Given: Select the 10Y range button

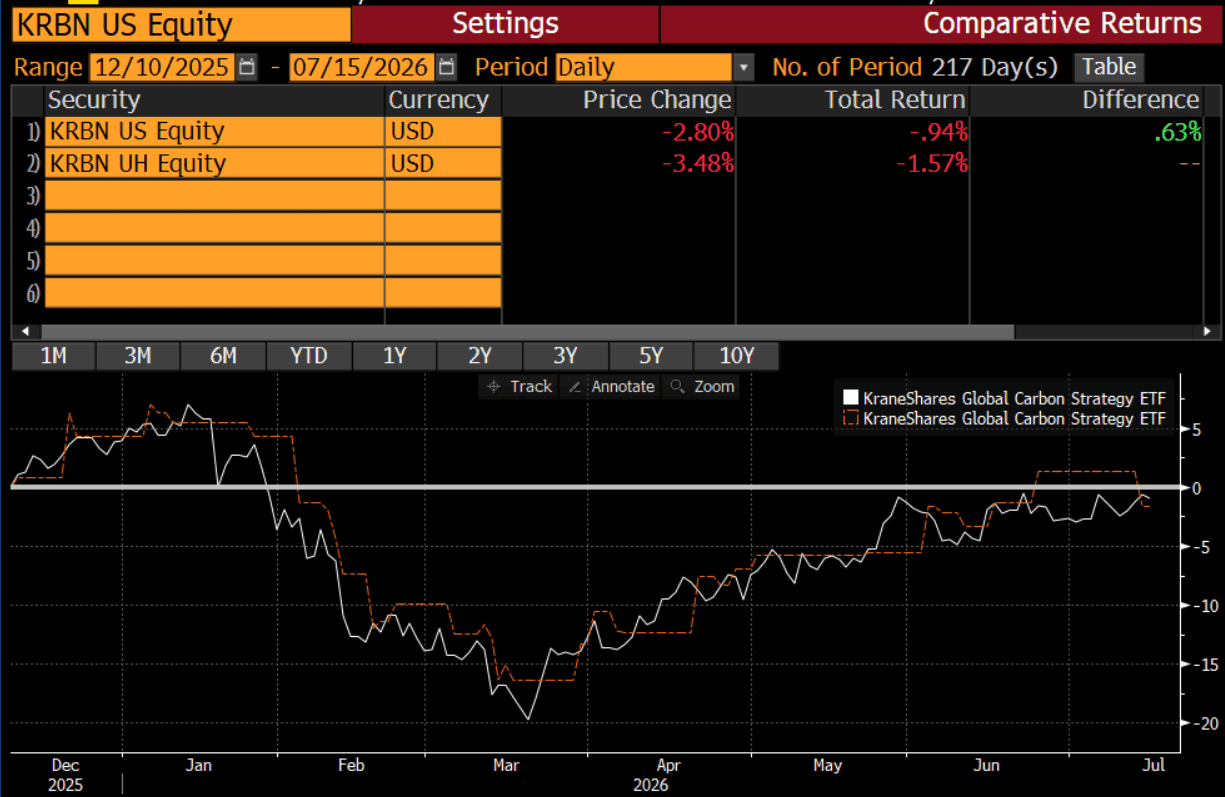Looking at the screenshot, I should pos(736,356).
